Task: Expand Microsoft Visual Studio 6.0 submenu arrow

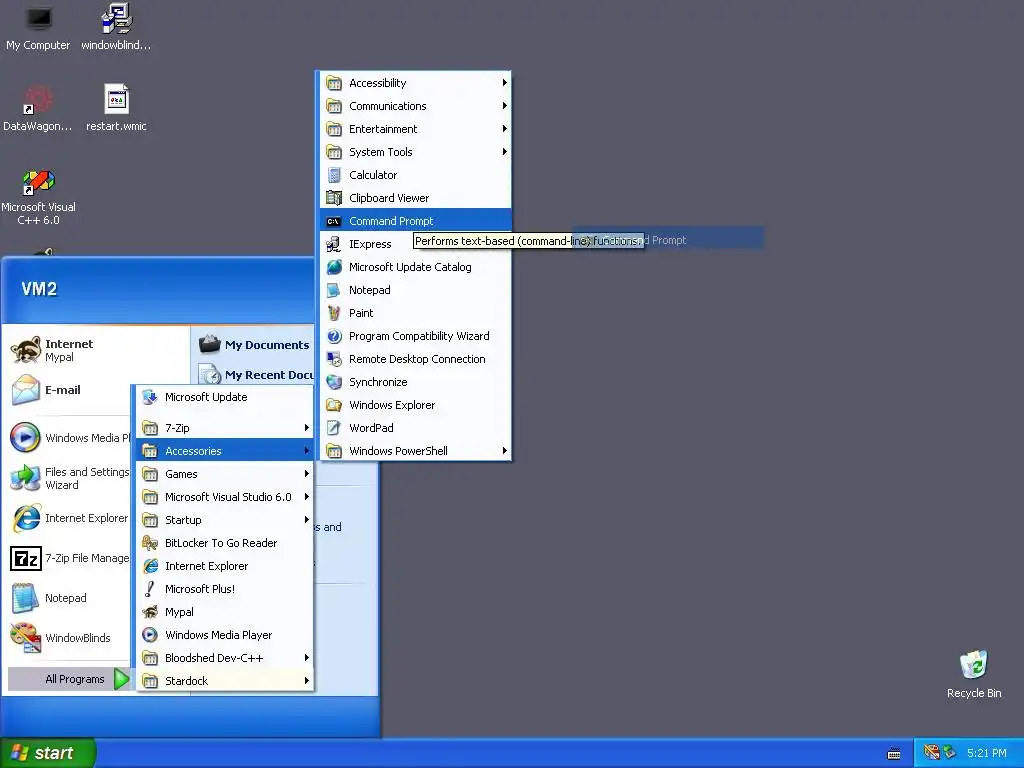Action: (x=306, y=497)
